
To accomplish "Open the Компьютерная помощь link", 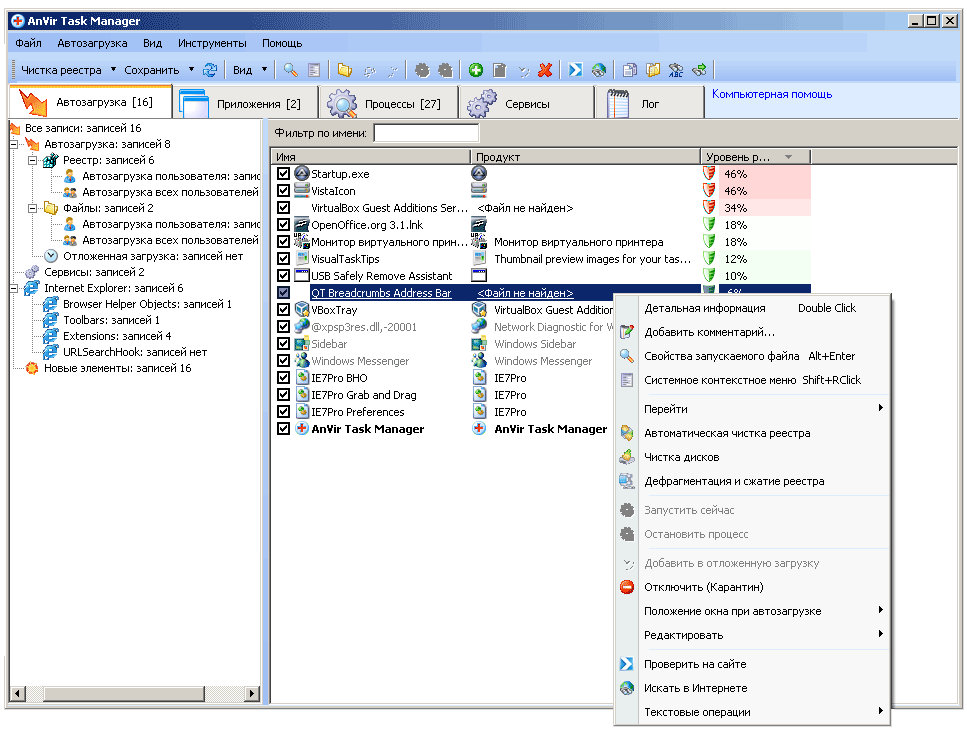I will [x=771, y=95].
